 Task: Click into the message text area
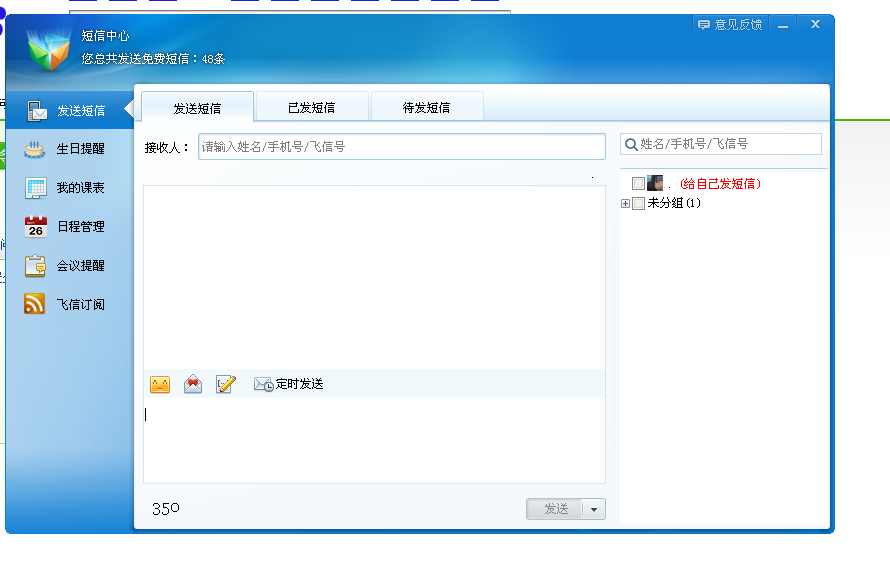click(374, 441)
